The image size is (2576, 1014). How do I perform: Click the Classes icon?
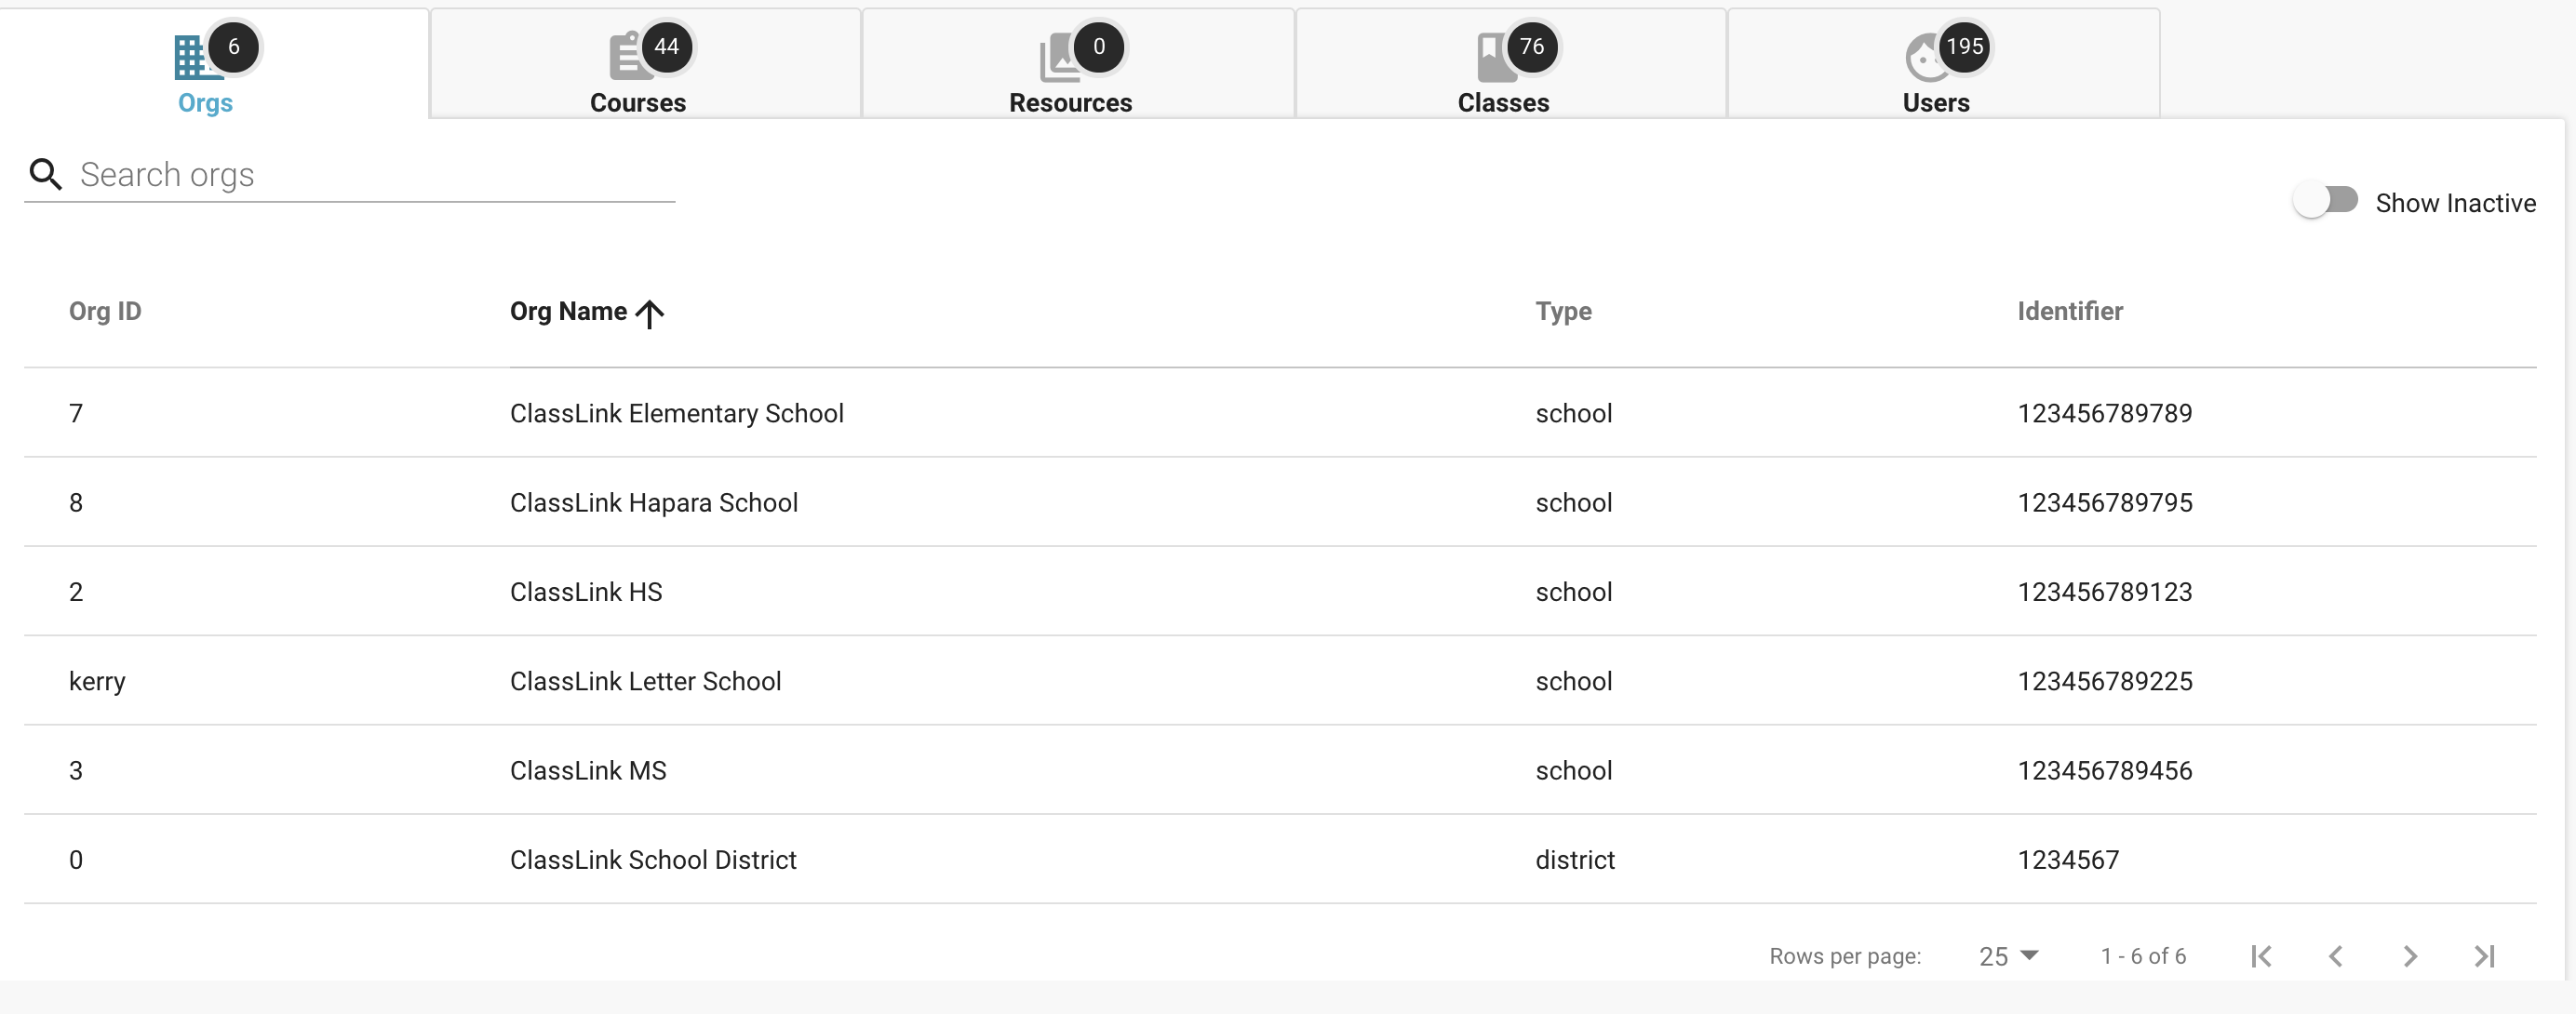[1495, 55]
